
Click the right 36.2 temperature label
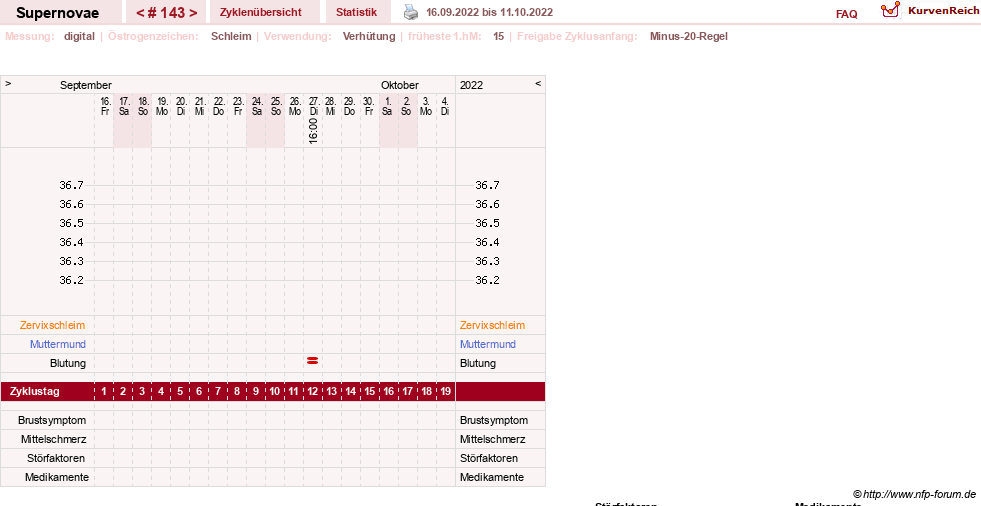click(x=487, y=280)
